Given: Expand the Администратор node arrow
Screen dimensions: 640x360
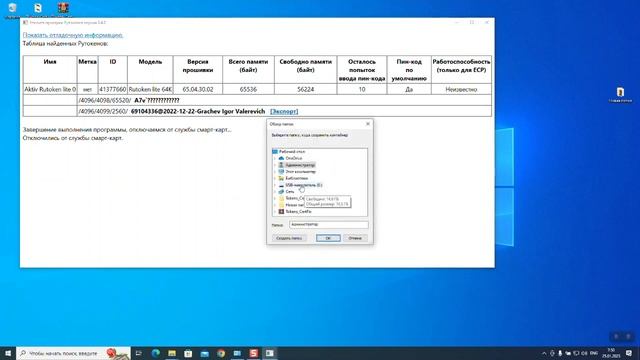Looking at the screenshot, I should (x=275, y=165).
